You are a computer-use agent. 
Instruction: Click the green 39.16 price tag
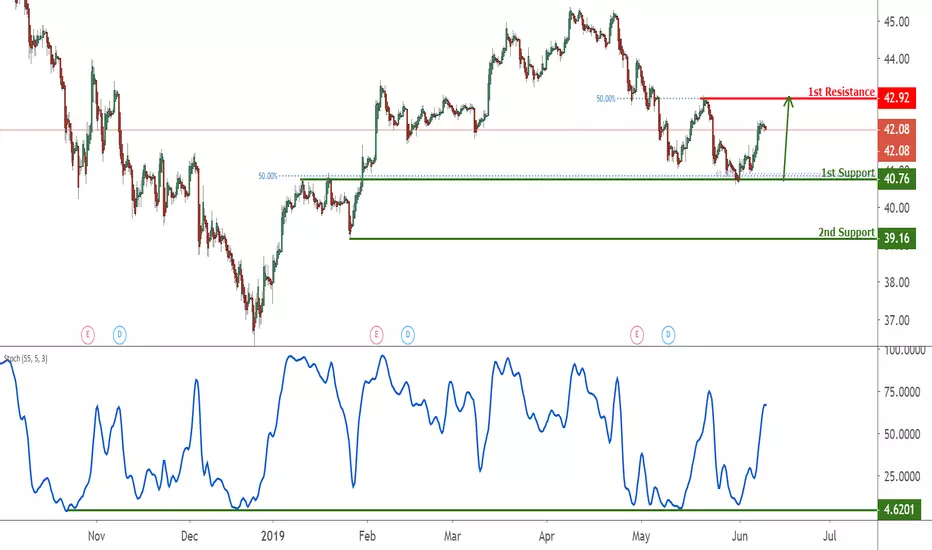tap(896, 238)
